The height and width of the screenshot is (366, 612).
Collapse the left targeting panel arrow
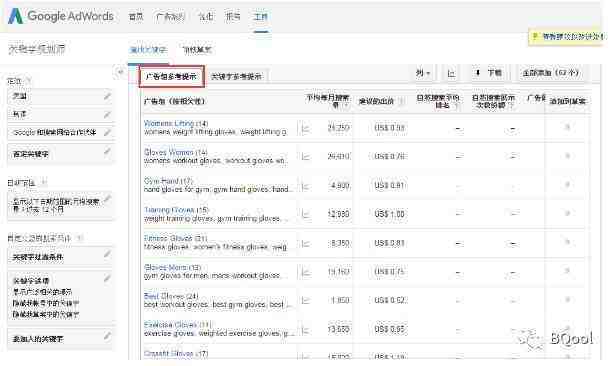[x=120, y=72]
